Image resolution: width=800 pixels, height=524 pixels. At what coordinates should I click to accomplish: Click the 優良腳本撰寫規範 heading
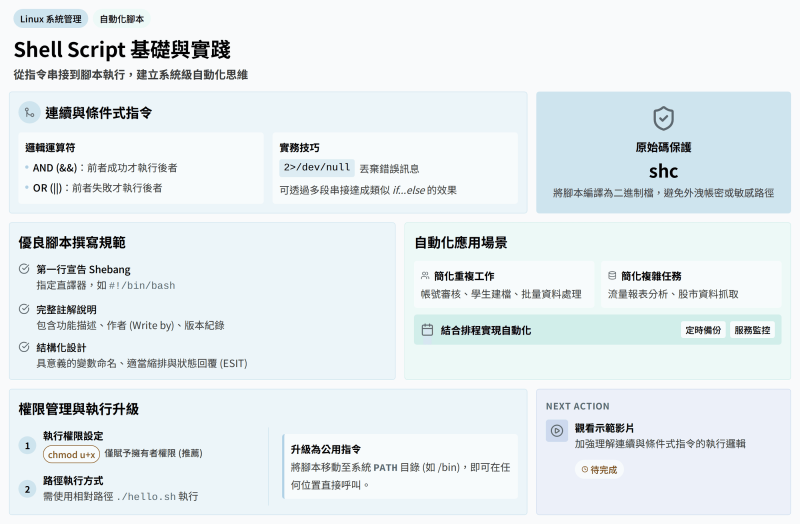(72, 242)
